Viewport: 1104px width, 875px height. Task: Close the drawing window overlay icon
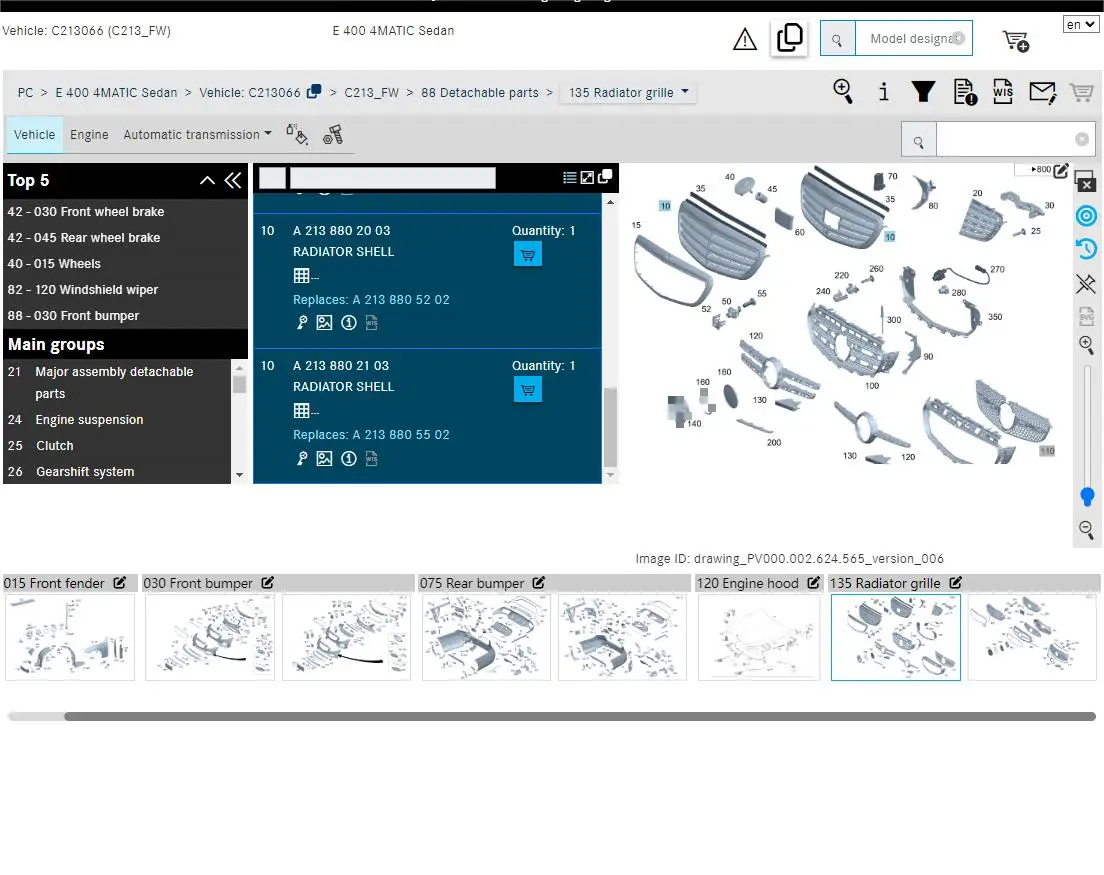click(1085, 181)
